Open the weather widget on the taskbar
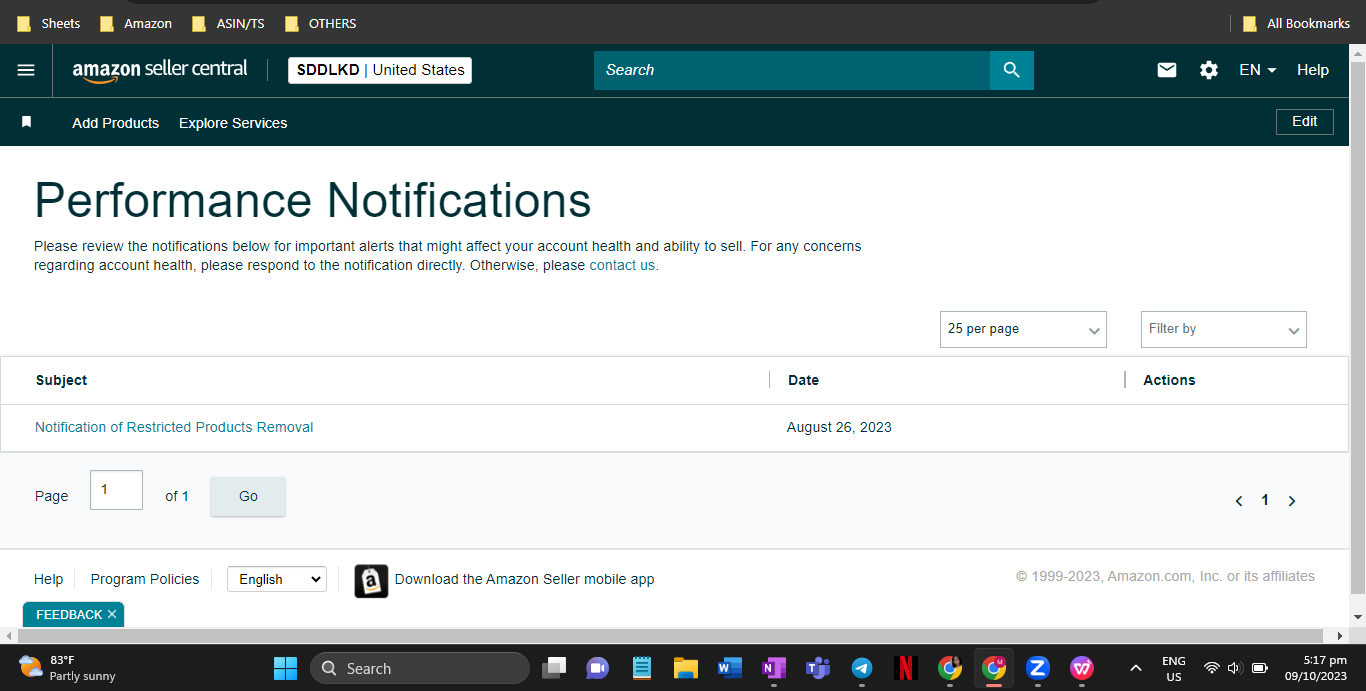 [67, 668]
